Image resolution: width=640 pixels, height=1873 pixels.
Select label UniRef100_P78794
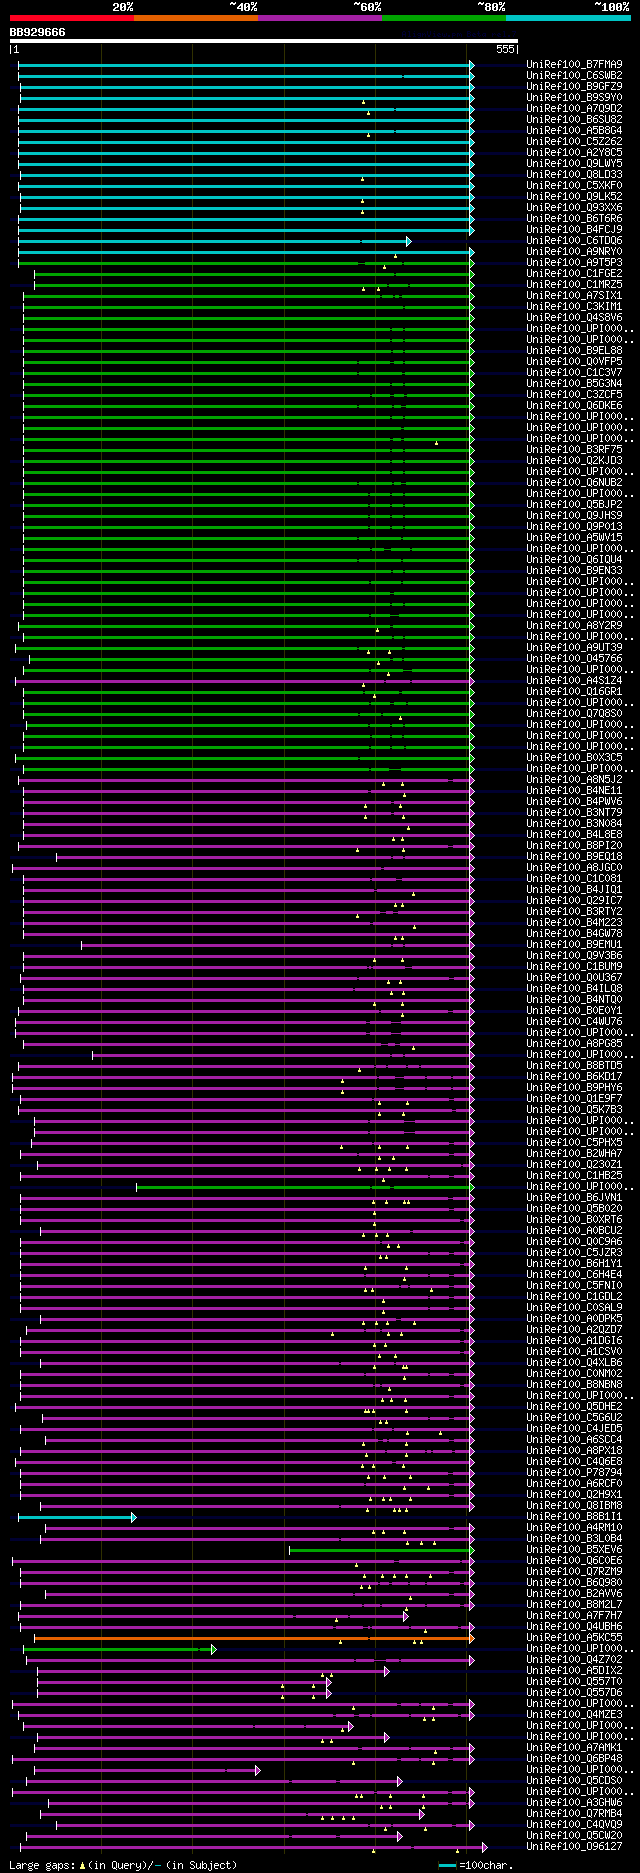[x=574, y=1473]
